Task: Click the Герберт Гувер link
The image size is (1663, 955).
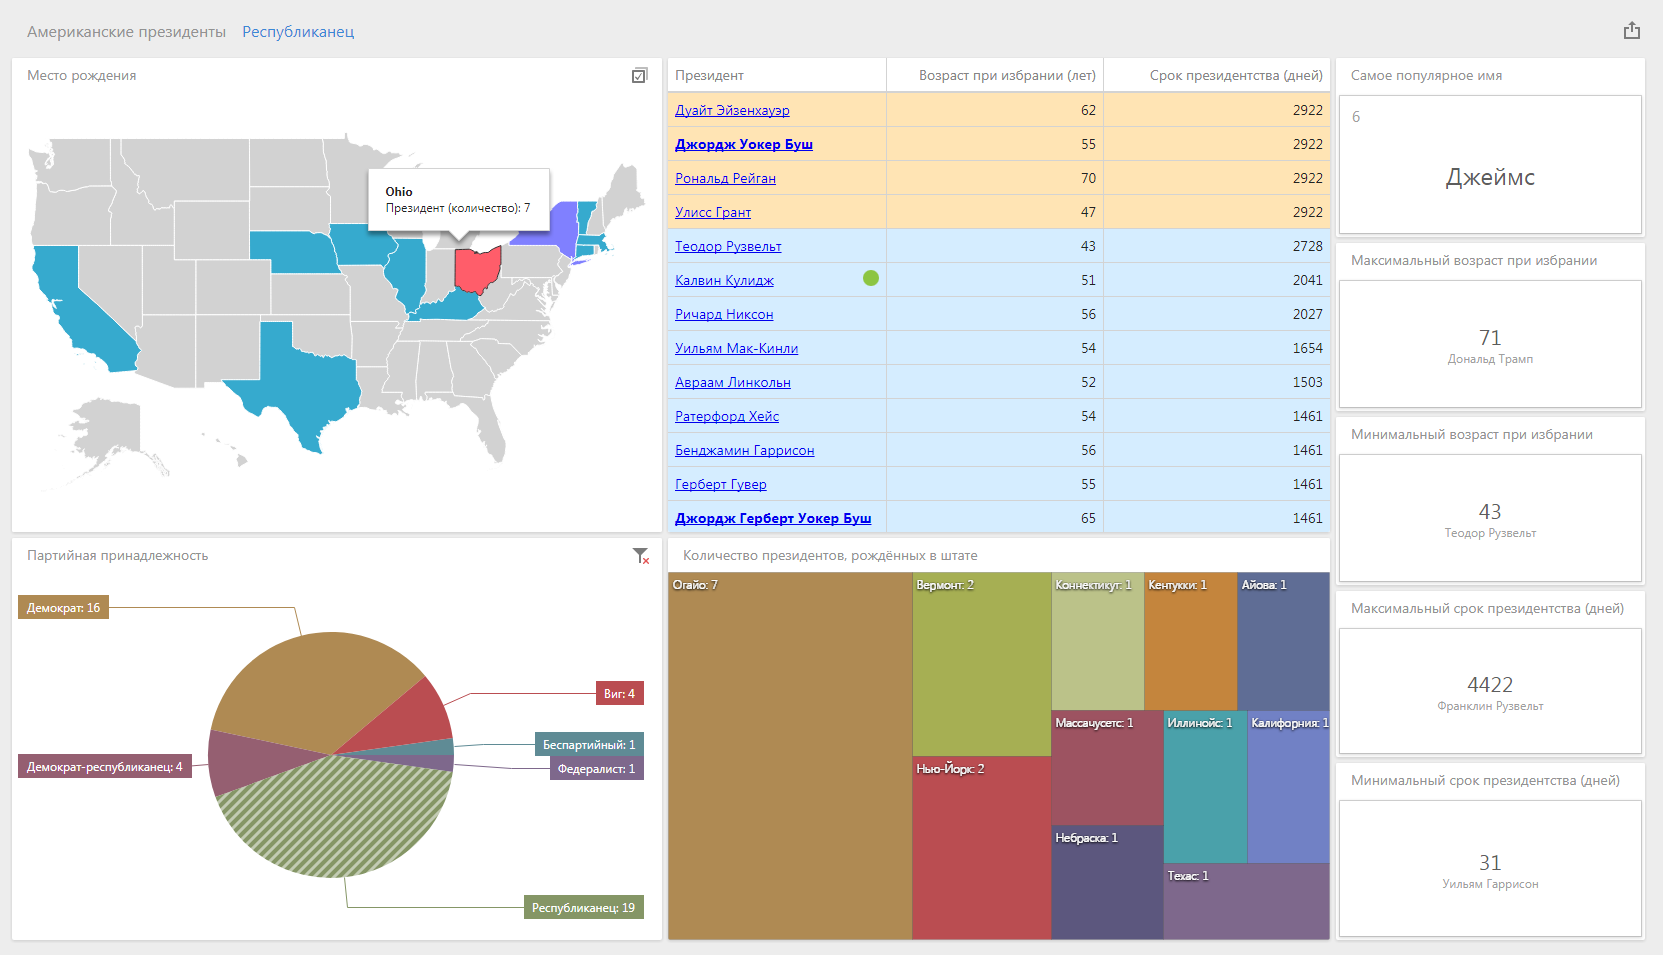Action: tap(721, 484)
